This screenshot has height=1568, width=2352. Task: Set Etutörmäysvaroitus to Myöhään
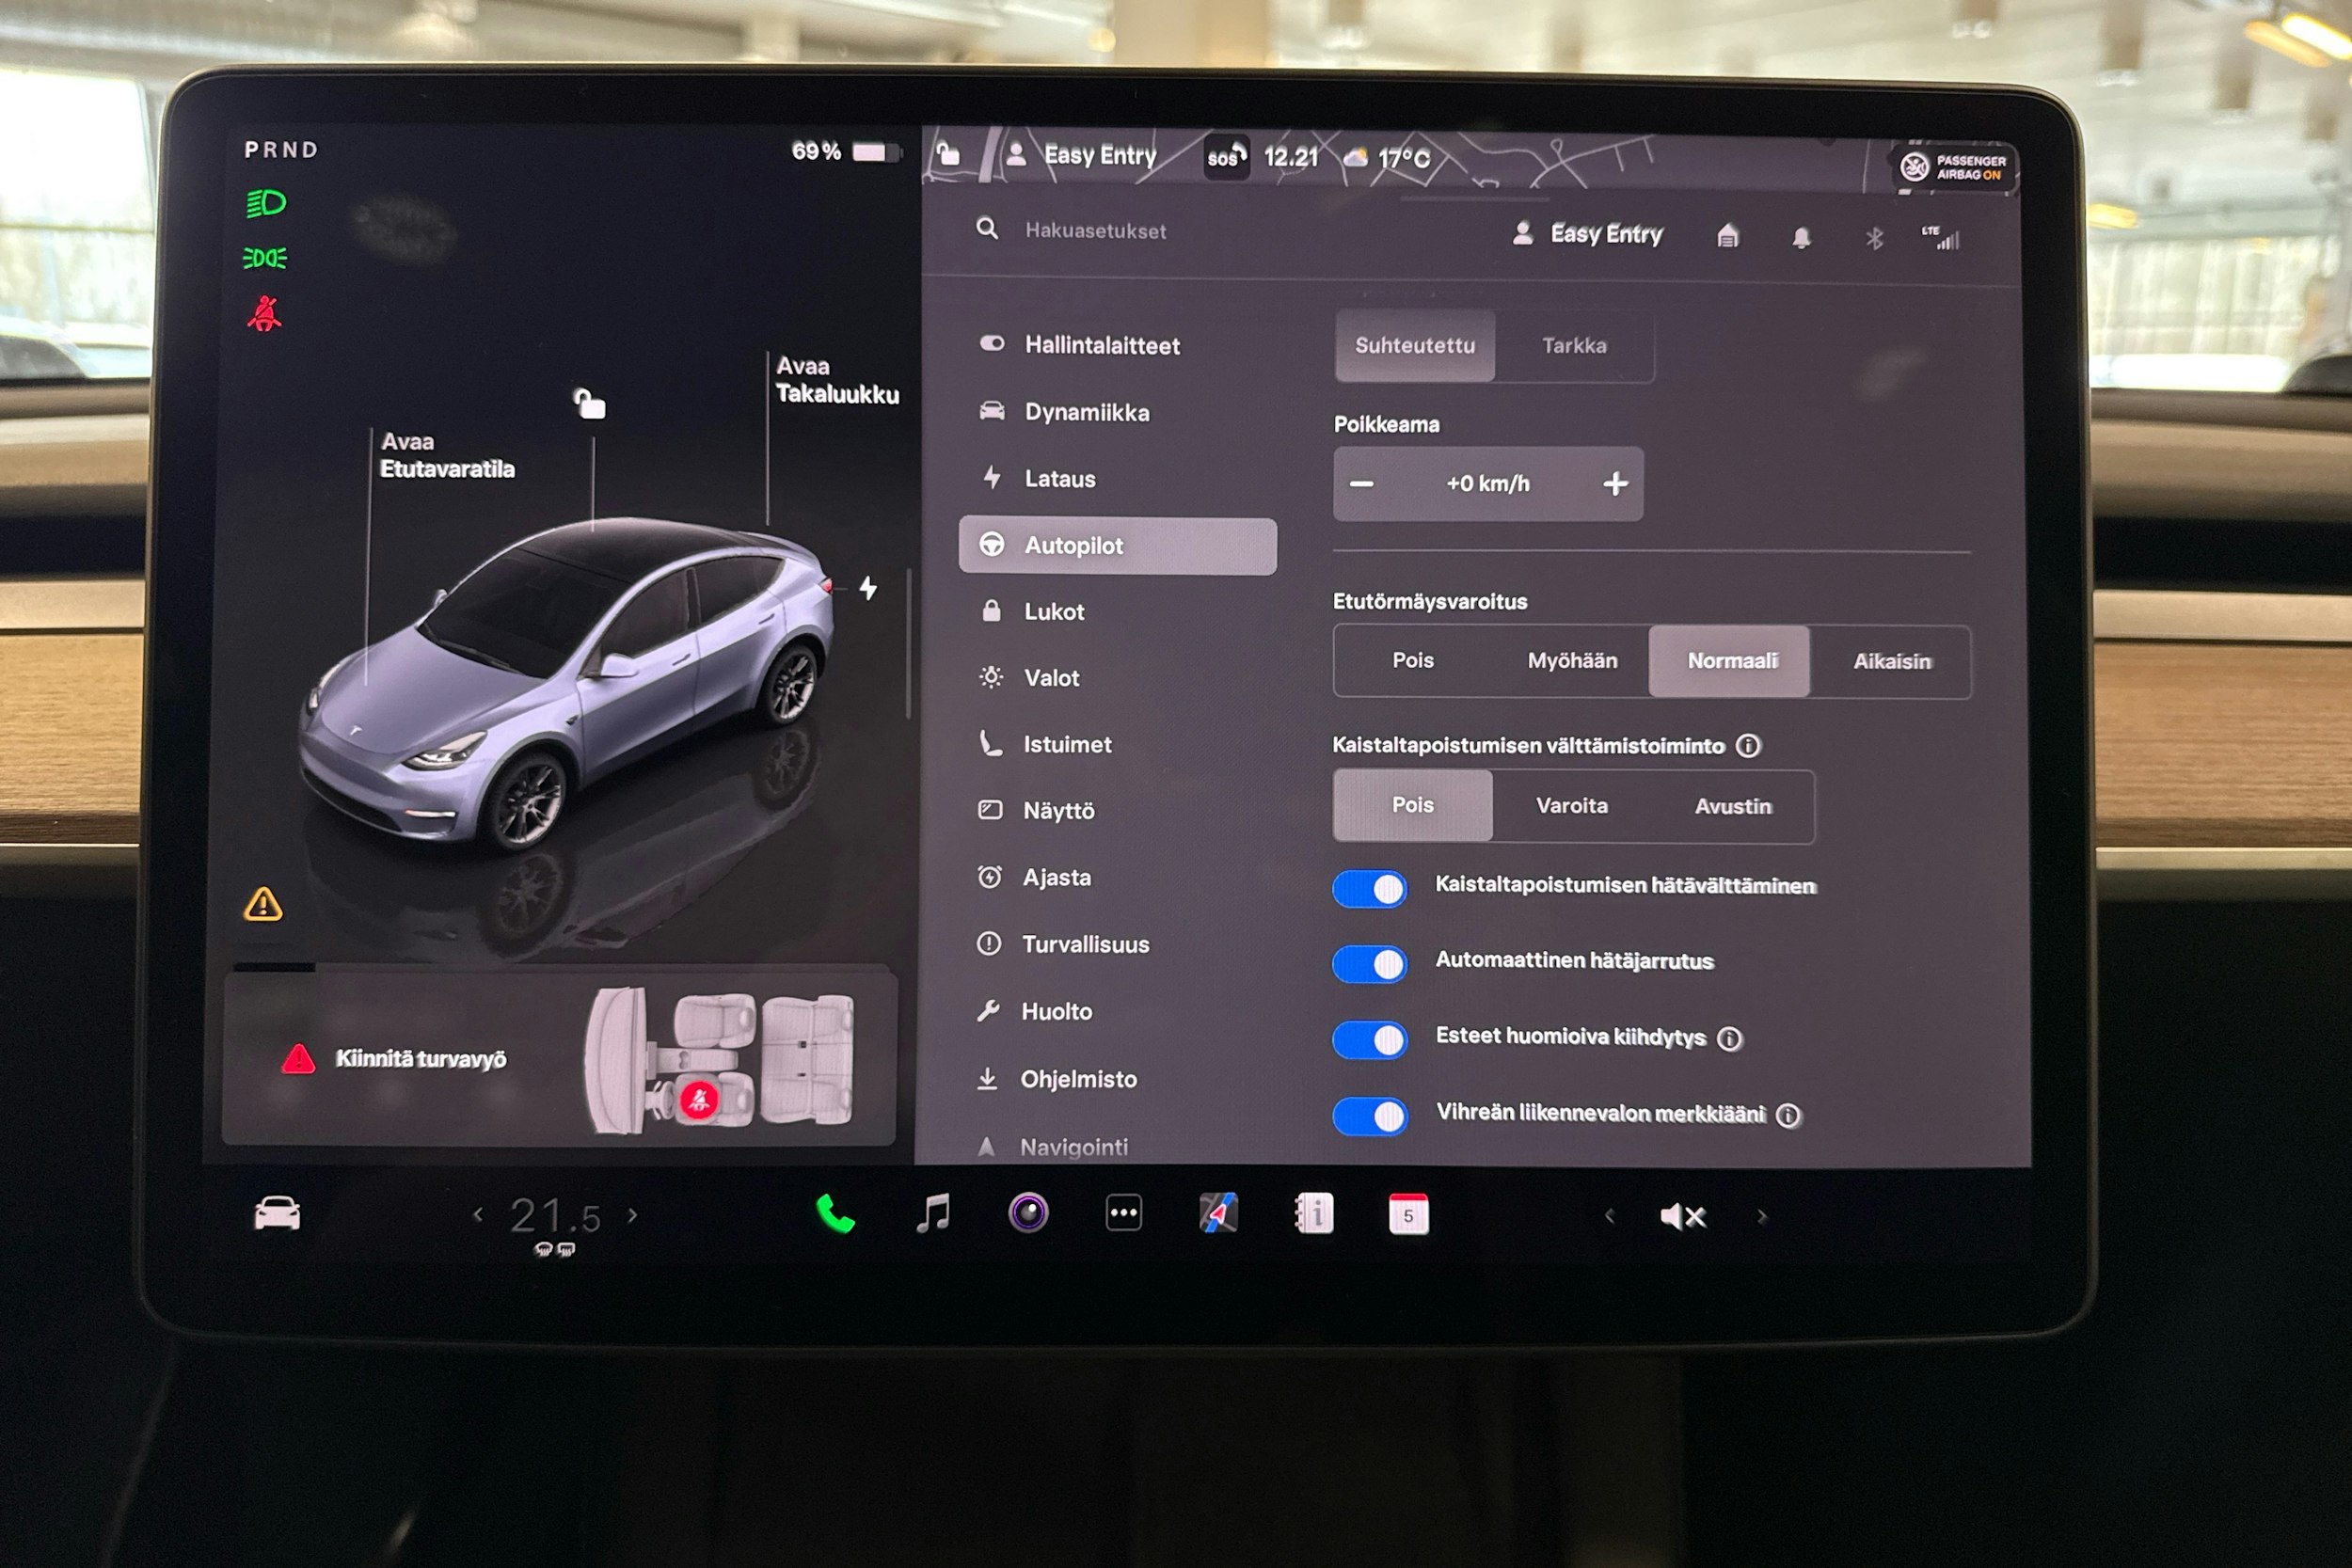click(1571, 660)
